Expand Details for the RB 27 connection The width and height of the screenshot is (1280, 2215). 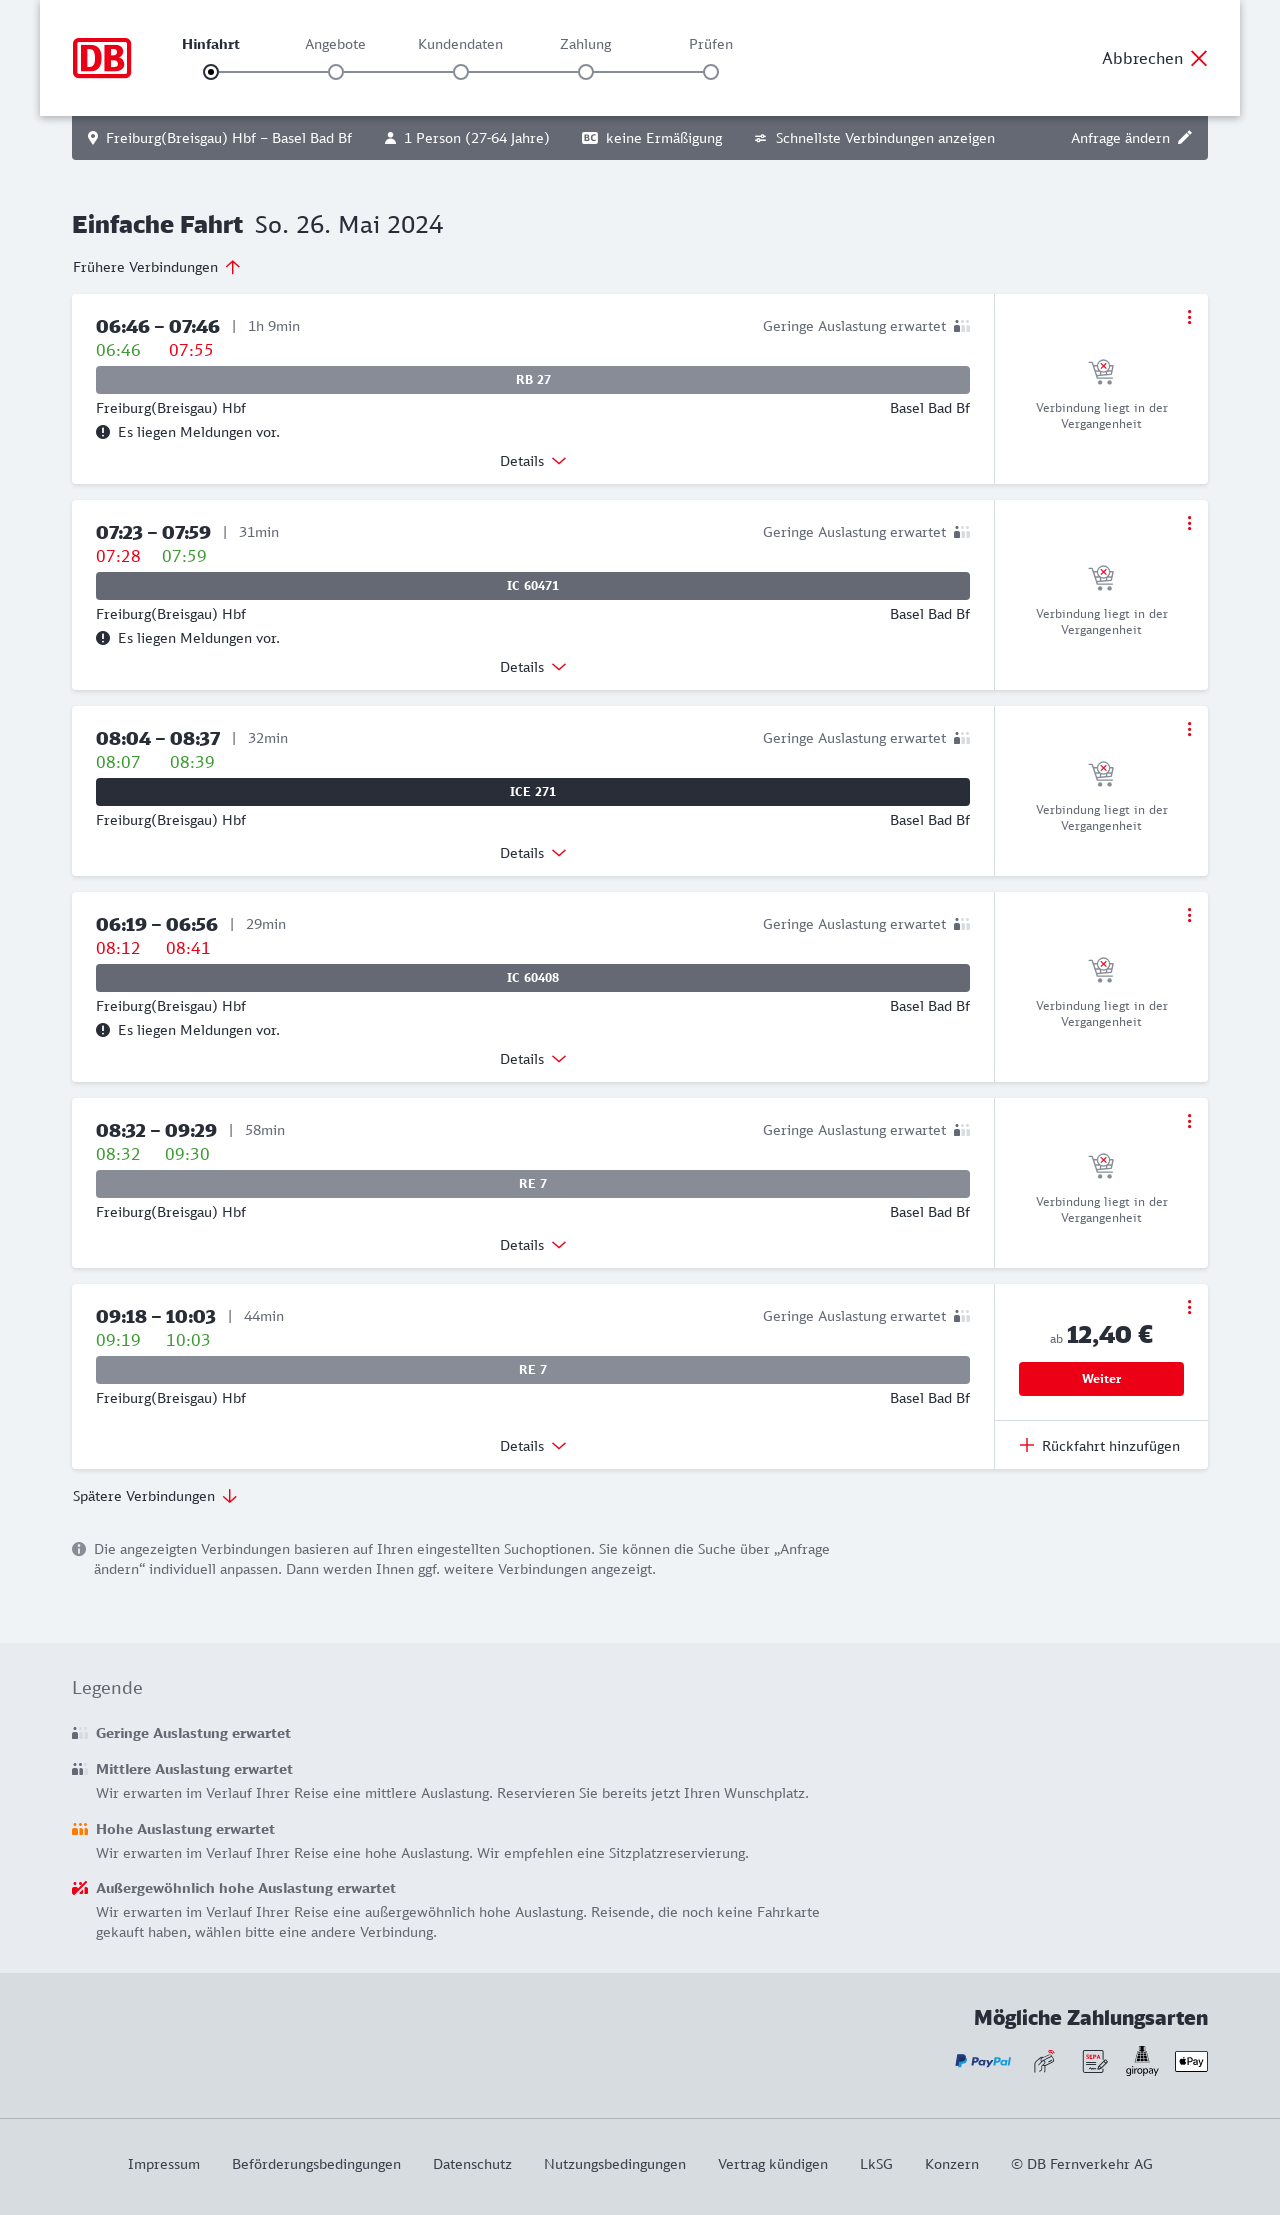[x=533, y=461]
